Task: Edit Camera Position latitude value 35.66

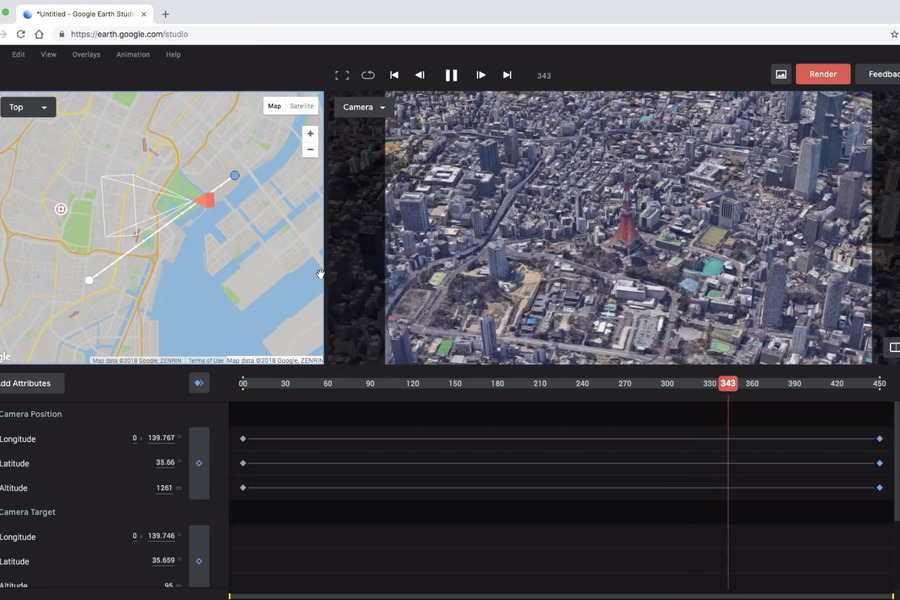Action: 165,463
